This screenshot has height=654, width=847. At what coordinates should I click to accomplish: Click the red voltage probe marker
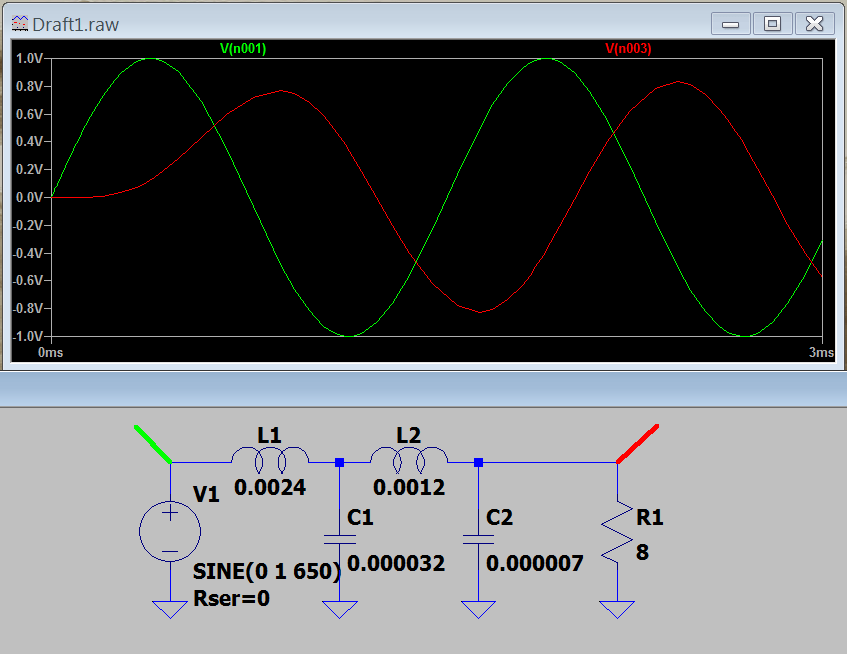637,444
